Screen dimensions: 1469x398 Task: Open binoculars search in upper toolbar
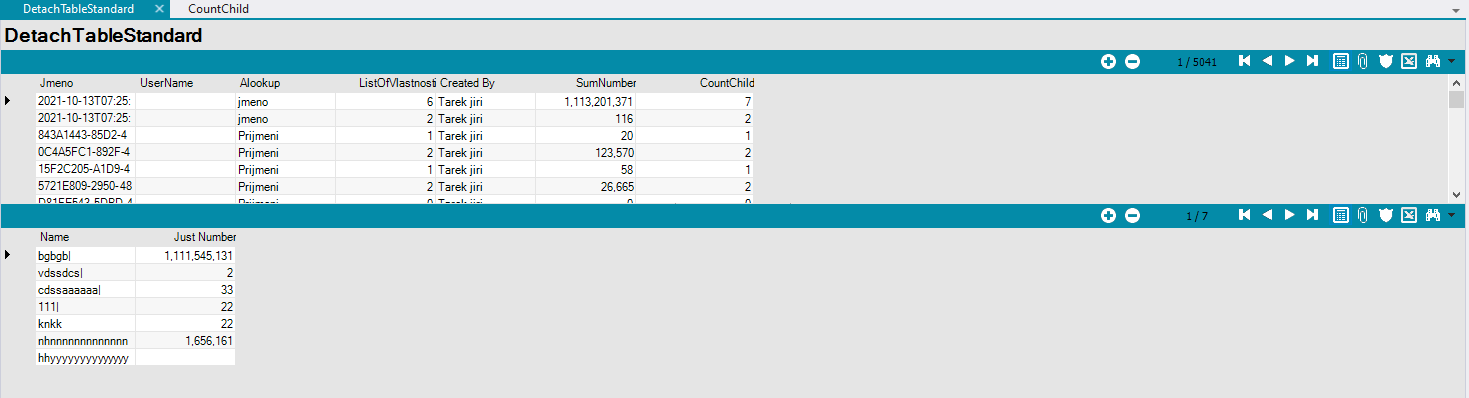coord(1433,61)
